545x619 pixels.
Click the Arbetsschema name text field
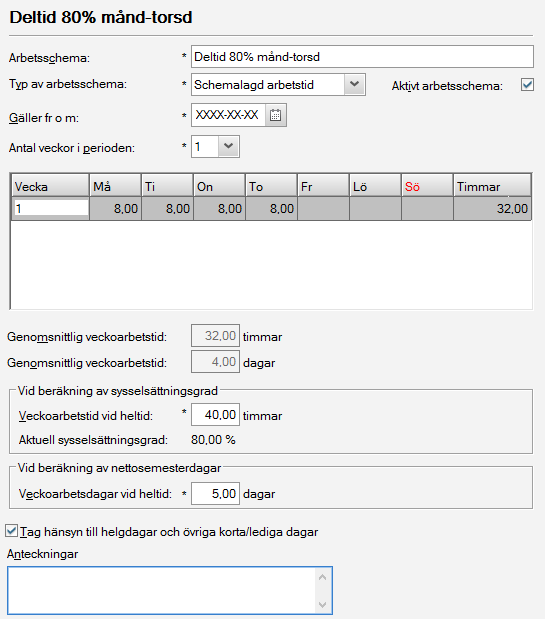(362, 56)
